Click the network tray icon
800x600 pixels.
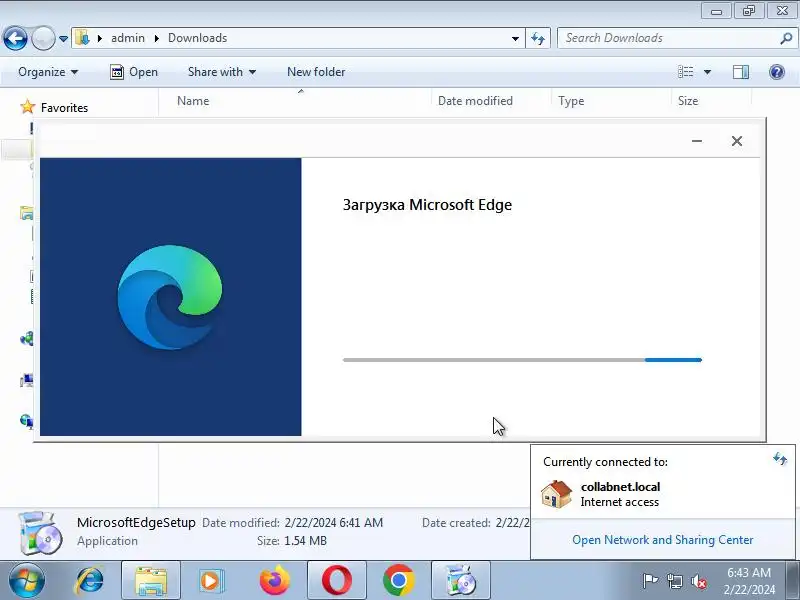tap(674, 581)
